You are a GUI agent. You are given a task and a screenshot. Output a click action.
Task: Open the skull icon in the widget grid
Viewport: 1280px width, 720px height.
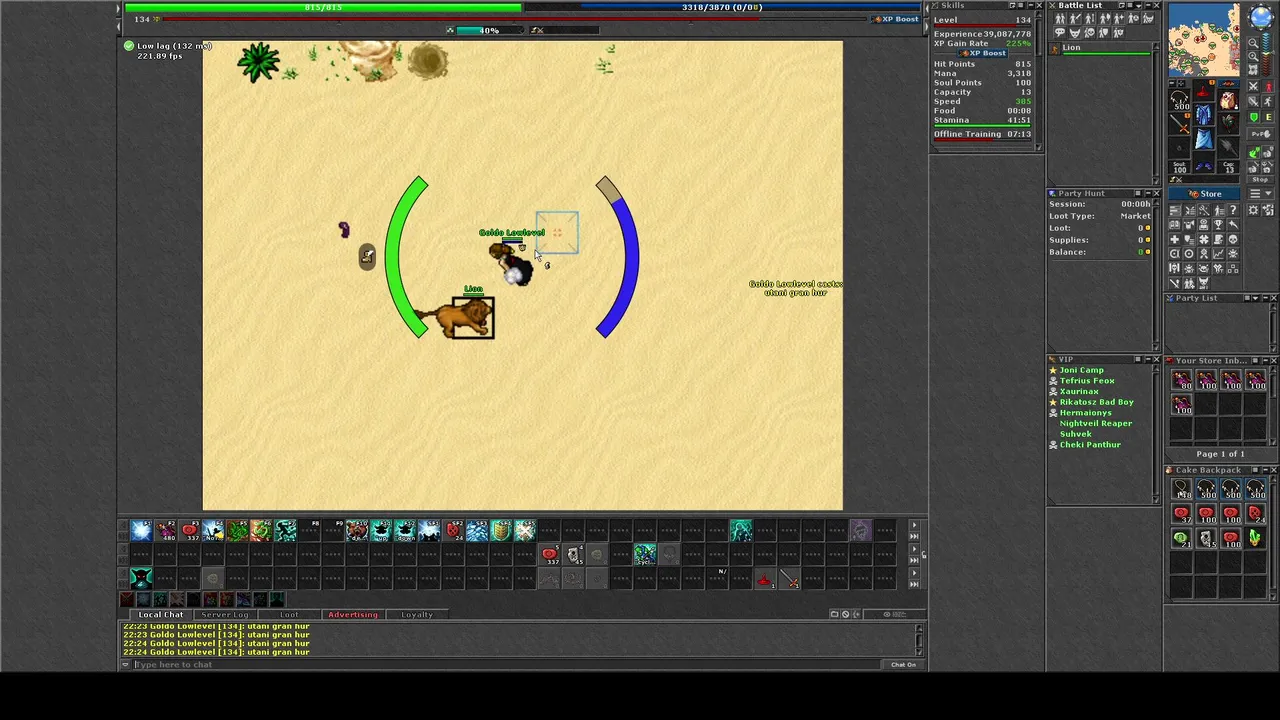coord(1233,239)
